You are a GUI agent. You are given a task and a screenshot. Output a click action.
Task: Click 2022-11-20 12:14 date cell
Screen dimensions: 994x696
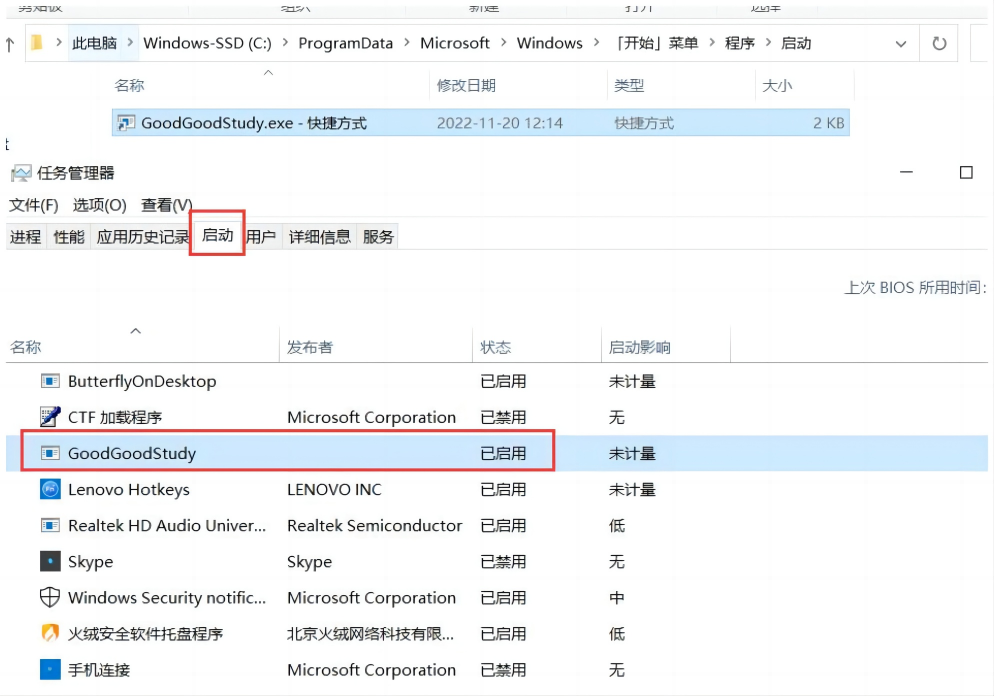(500, 123)
